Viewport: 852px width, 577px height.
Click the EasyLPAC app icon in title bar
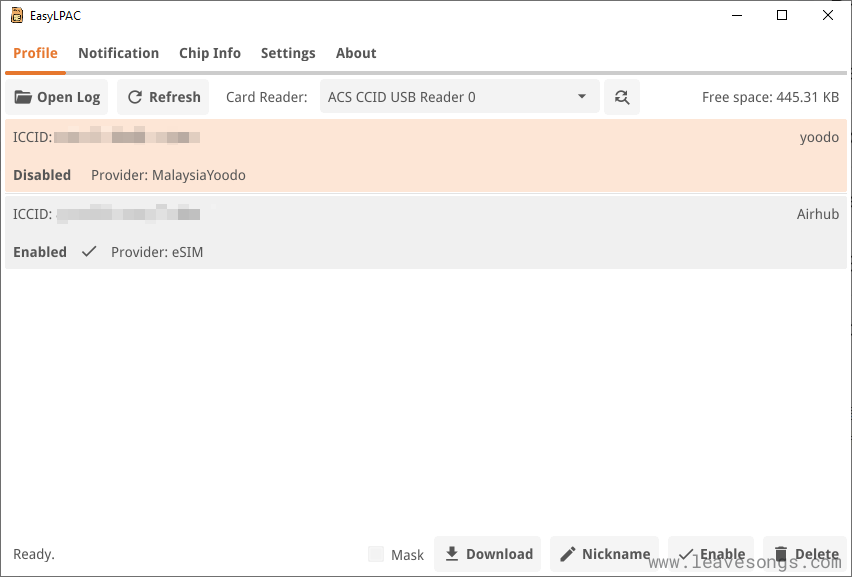pos(17,15)
